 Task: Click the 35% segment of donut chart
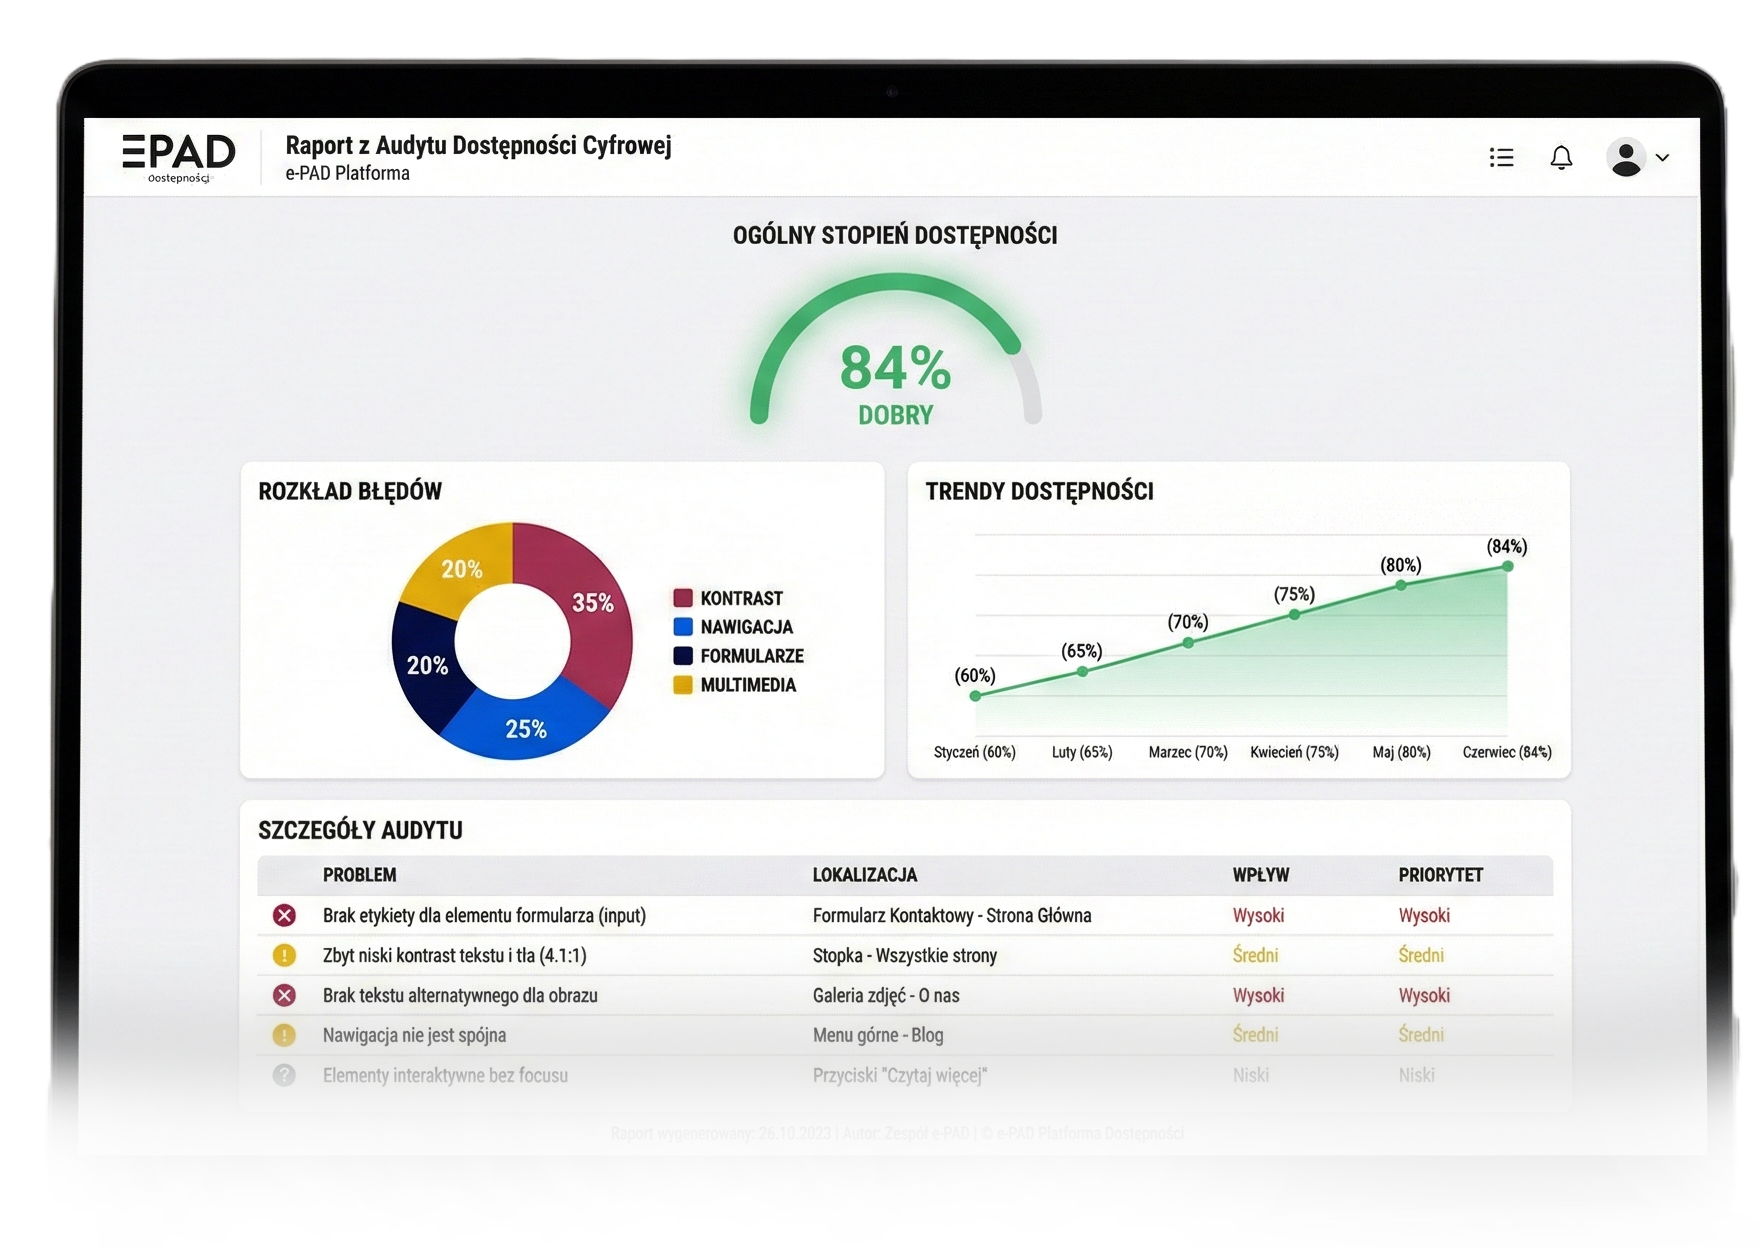[590, 604]
